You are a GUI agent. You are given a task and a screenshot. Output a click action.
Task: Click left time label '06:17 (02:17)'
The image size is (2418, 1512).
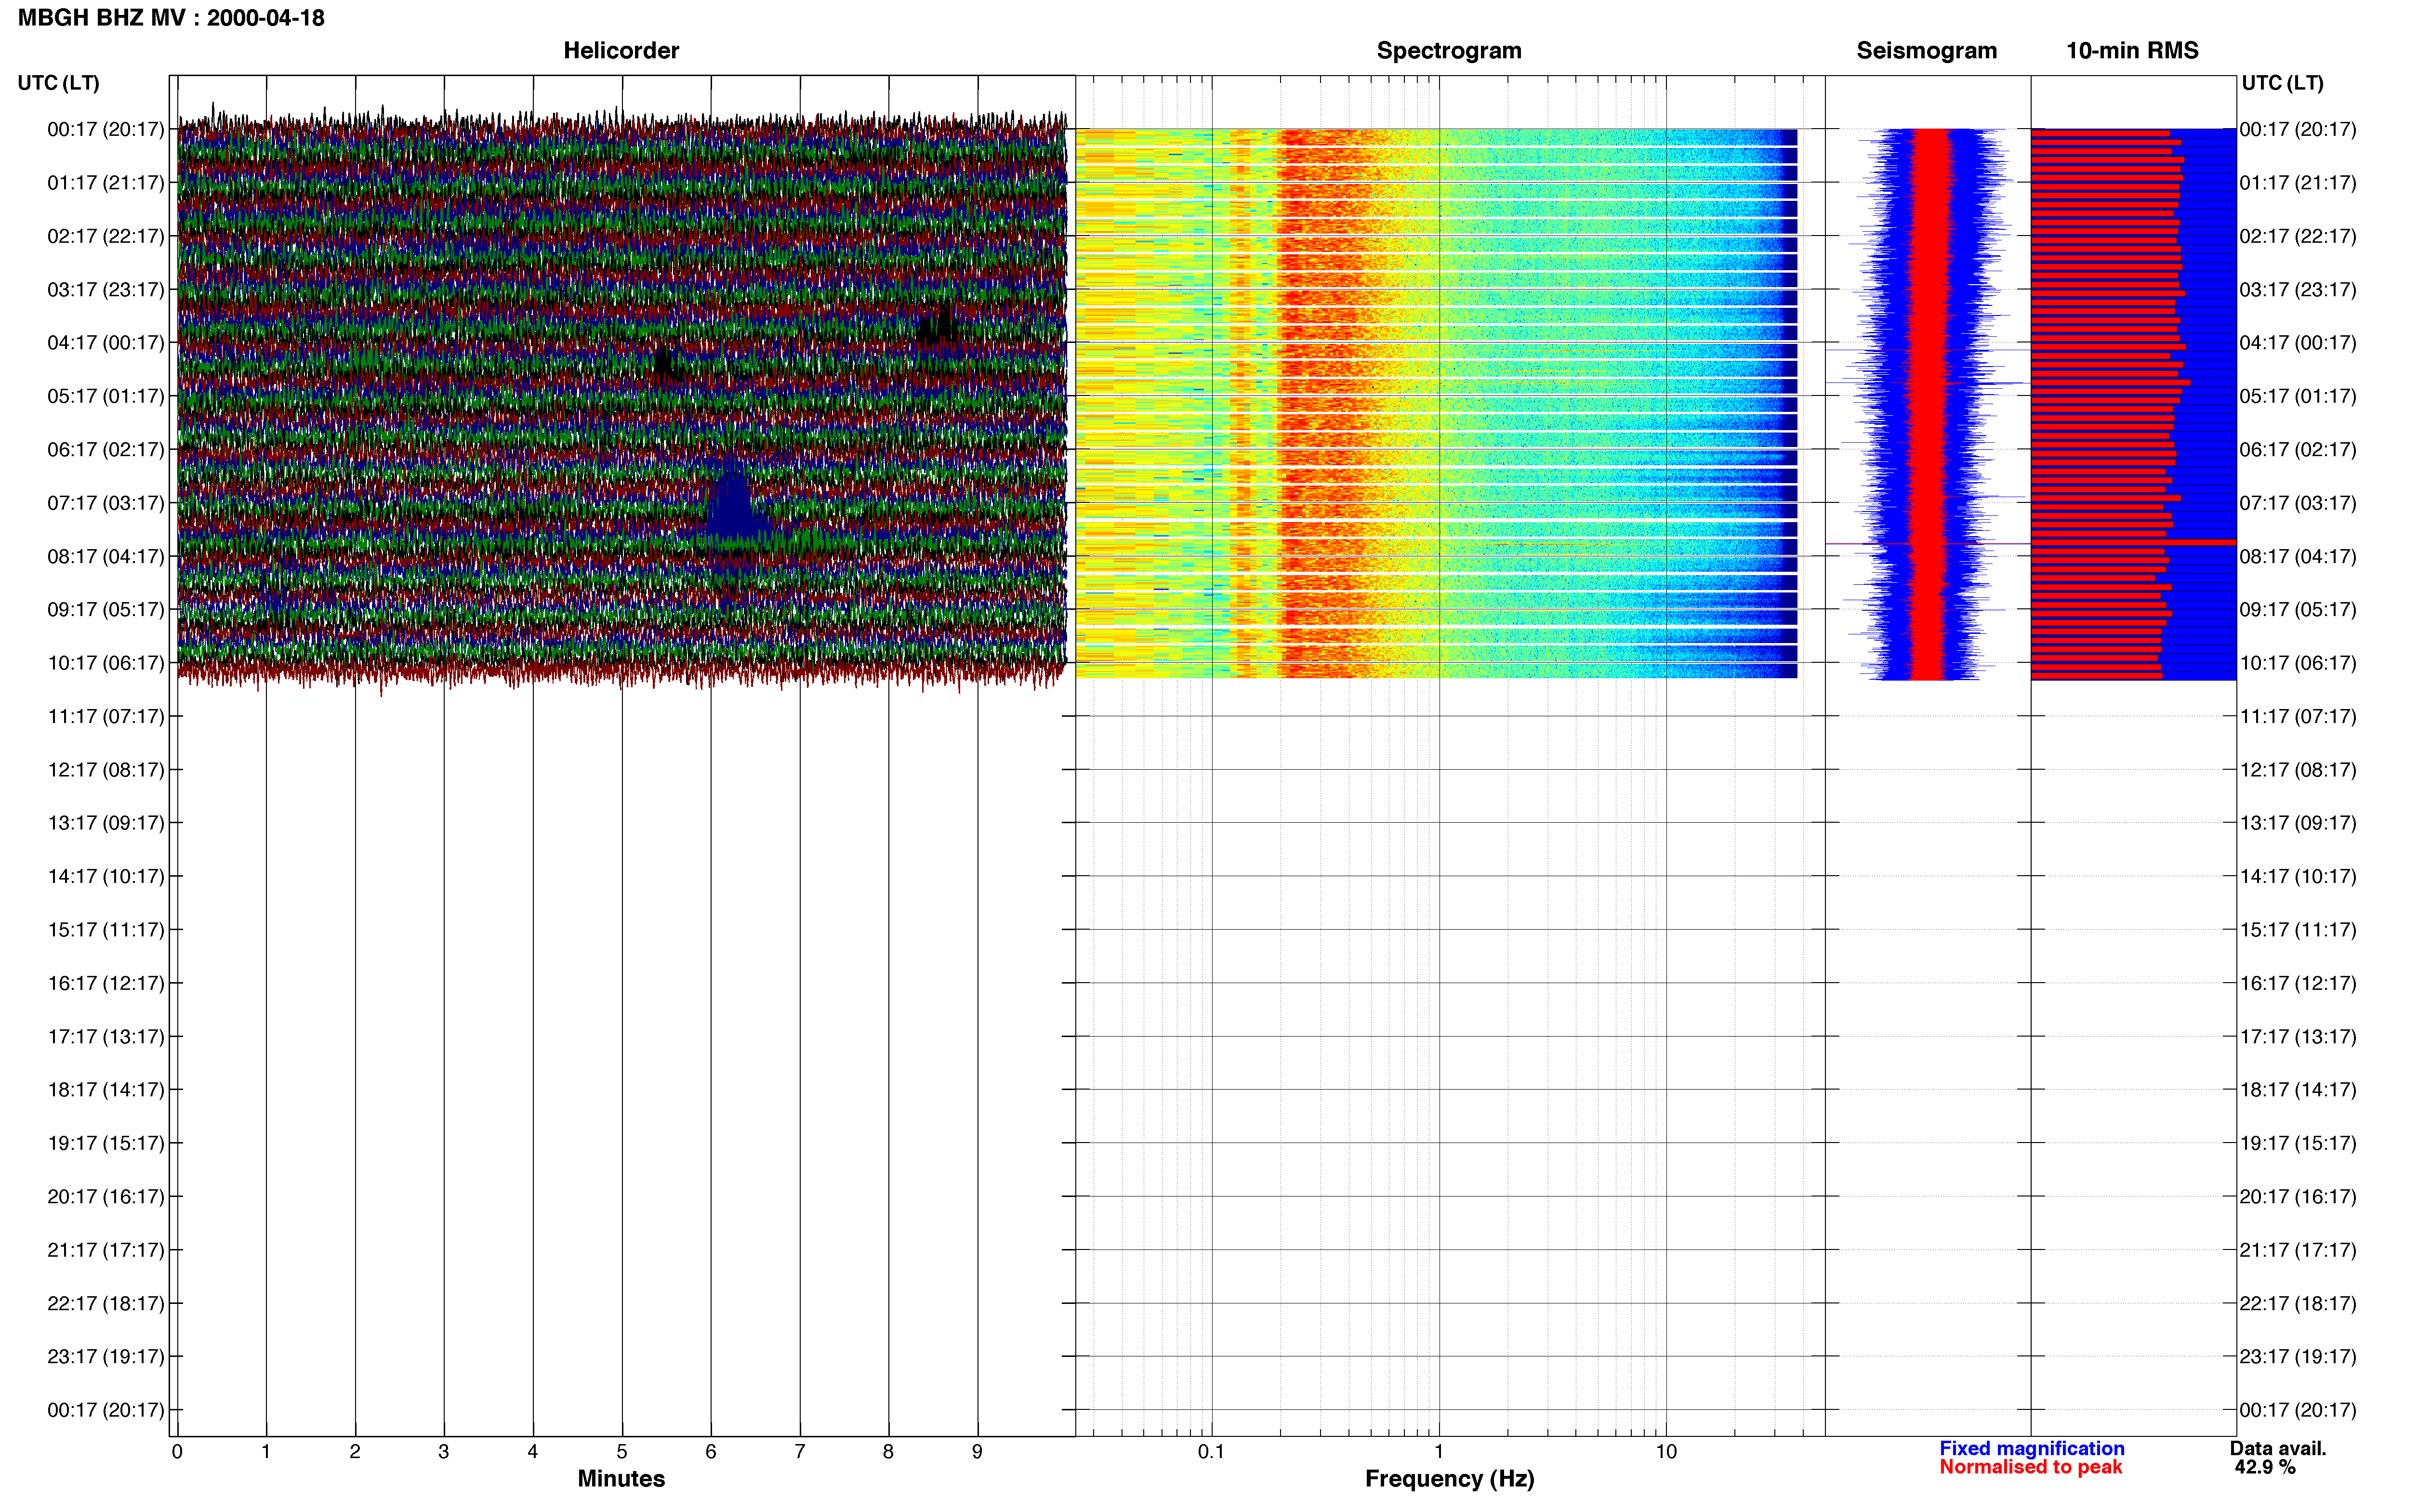pyautogui.click(x=106, y=450)
